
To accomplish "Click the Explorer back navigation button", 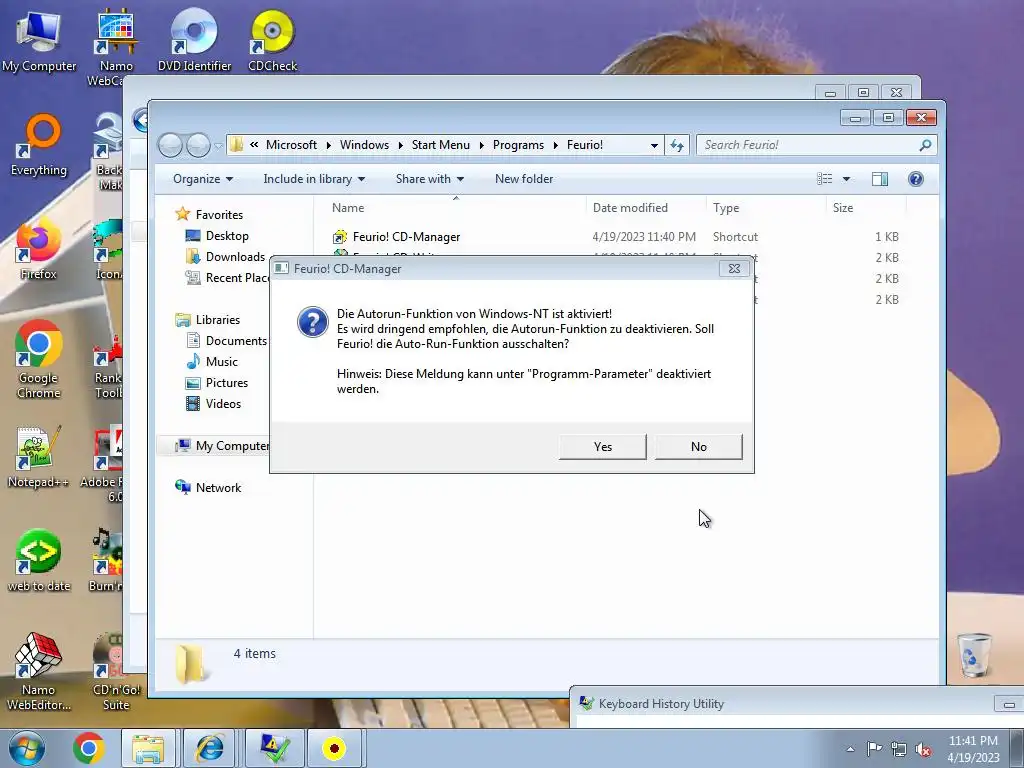I will click(170, 145).
